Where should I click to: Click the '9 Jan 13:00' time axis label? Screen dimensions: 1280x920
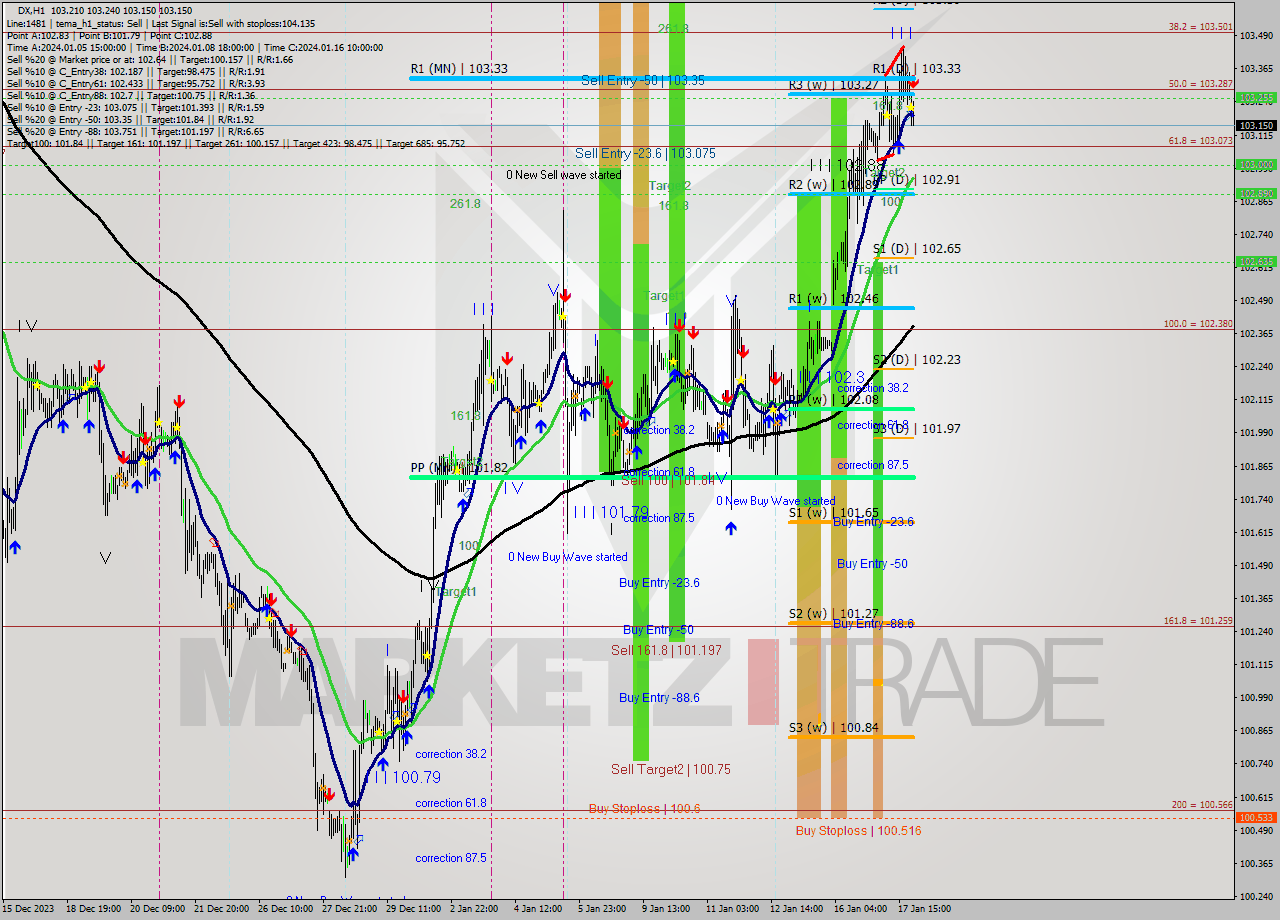coord(666,909)
